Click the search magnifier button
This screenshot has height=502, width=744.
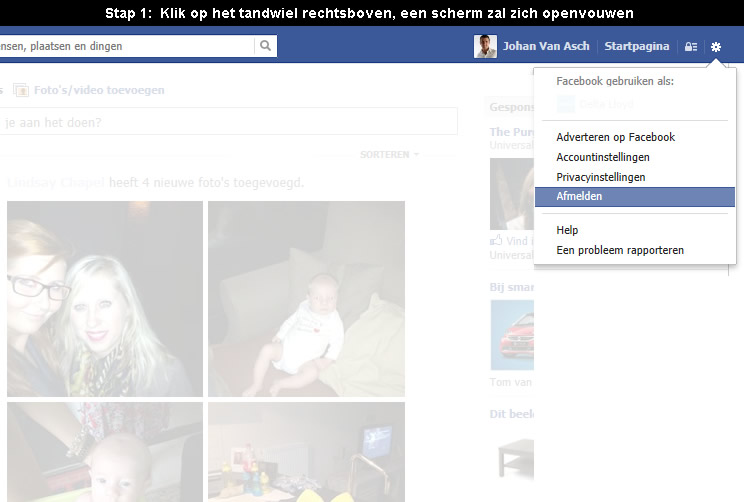[266, 46]
